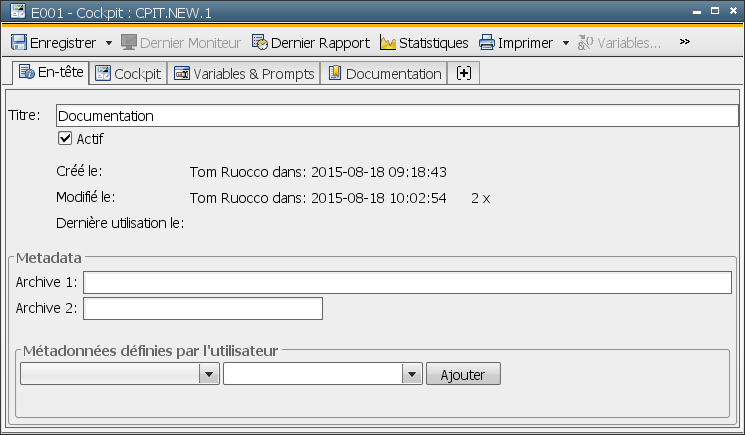Switch to the Cockpit tab
This screenshot has width=745, height=435.
coord(128,74)
